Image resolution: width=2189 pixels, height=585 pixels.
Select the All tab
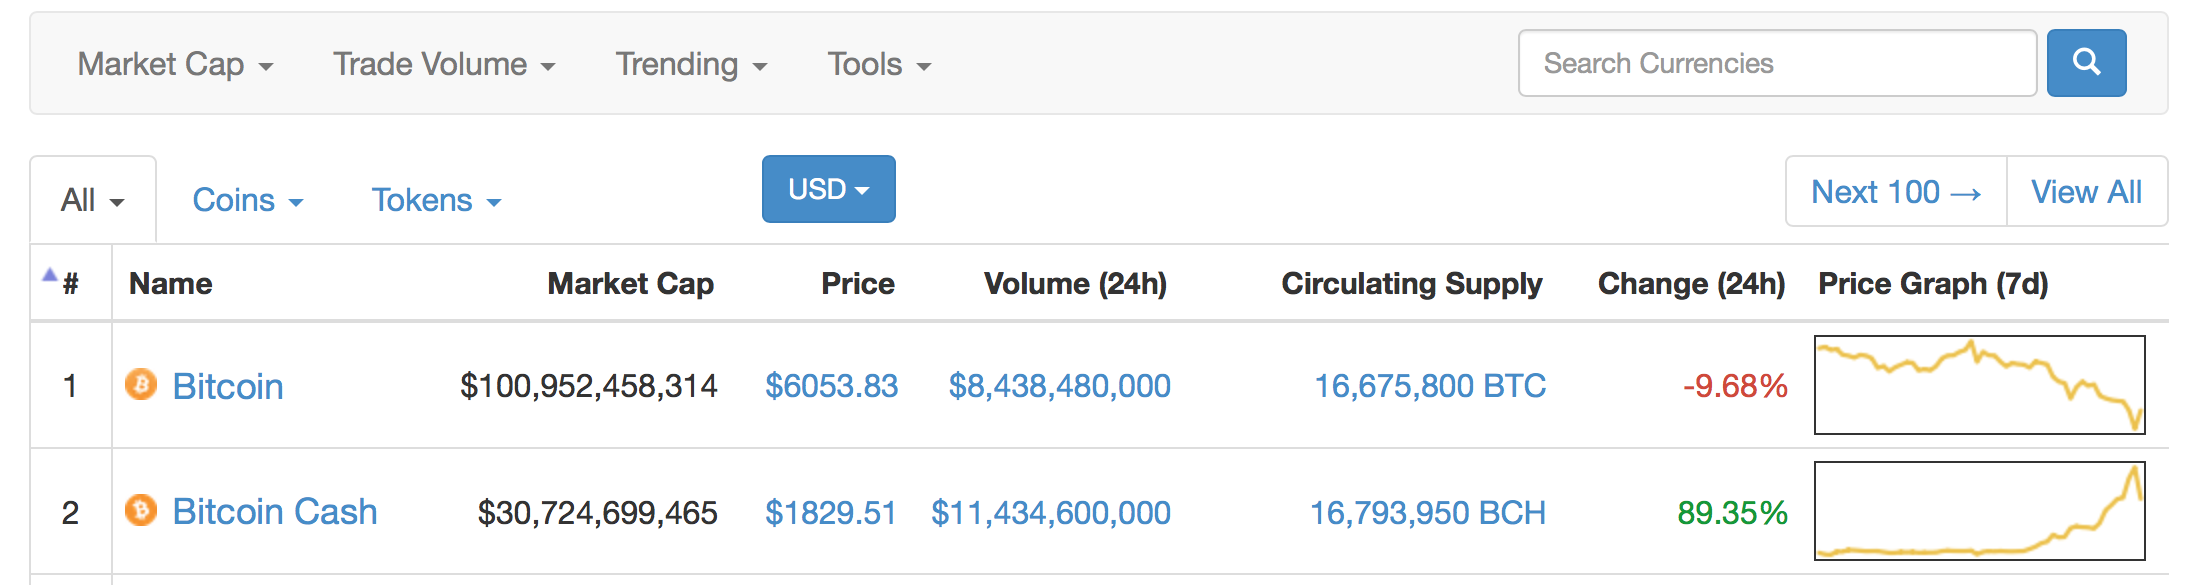tap(92, 200)
